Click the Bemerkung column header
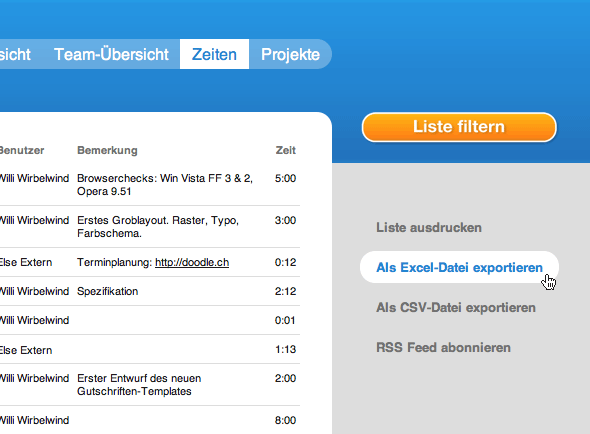This screenshot has width=590, height=434. tap(107, 150)
